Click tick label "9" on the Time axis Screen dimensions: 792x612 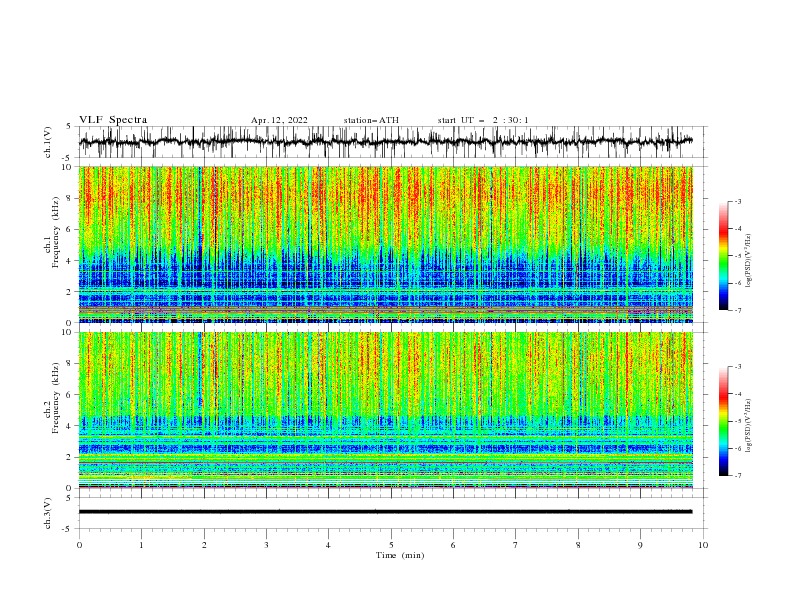[640, 545]
